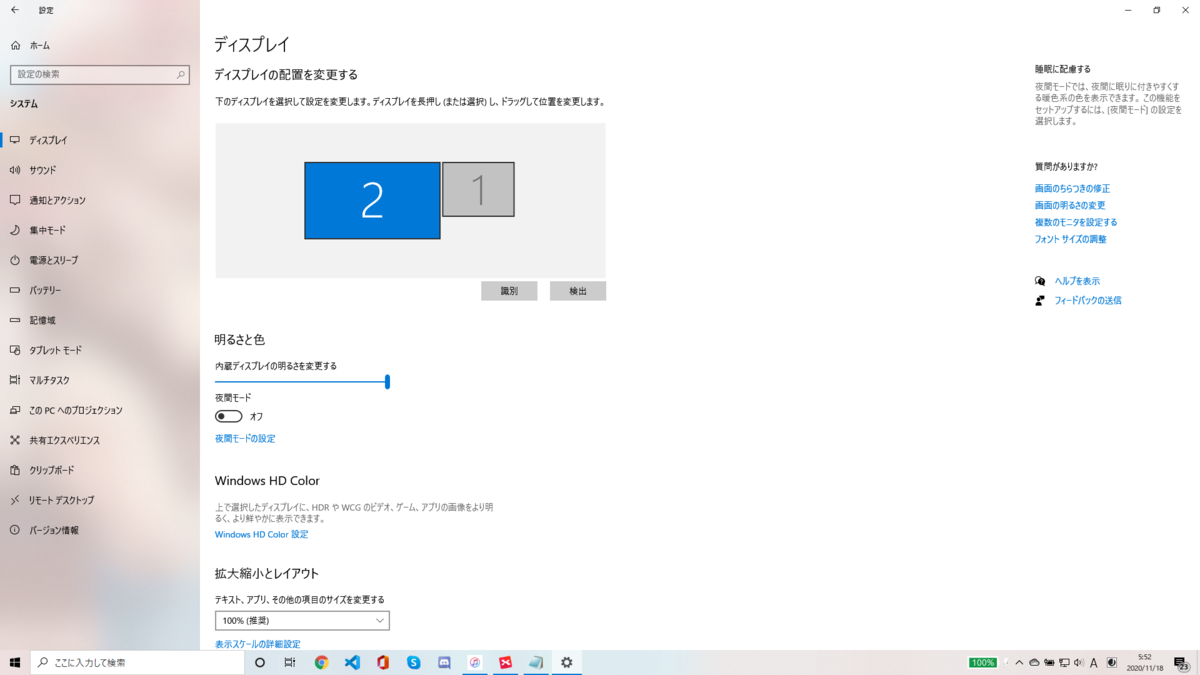1200x675 pixels.
Task: Launch Discord from the taskbar
Action: pyautogui.click(x=444, y=662)
